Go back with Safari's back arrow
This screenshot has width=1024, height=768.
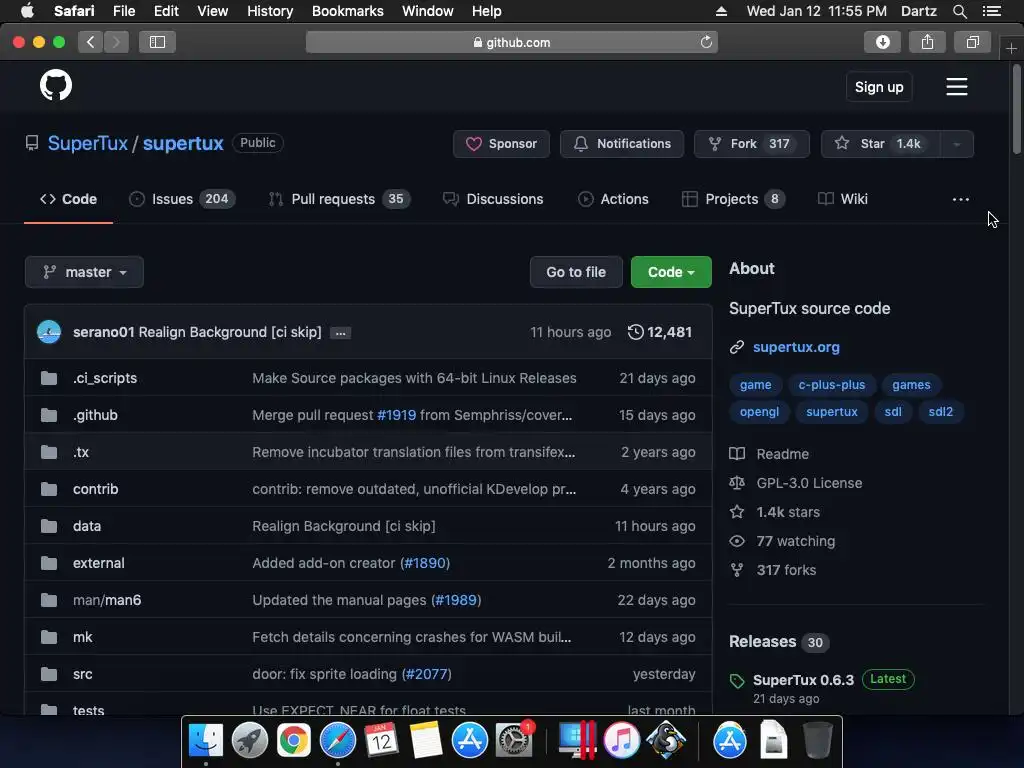(91, 42)
